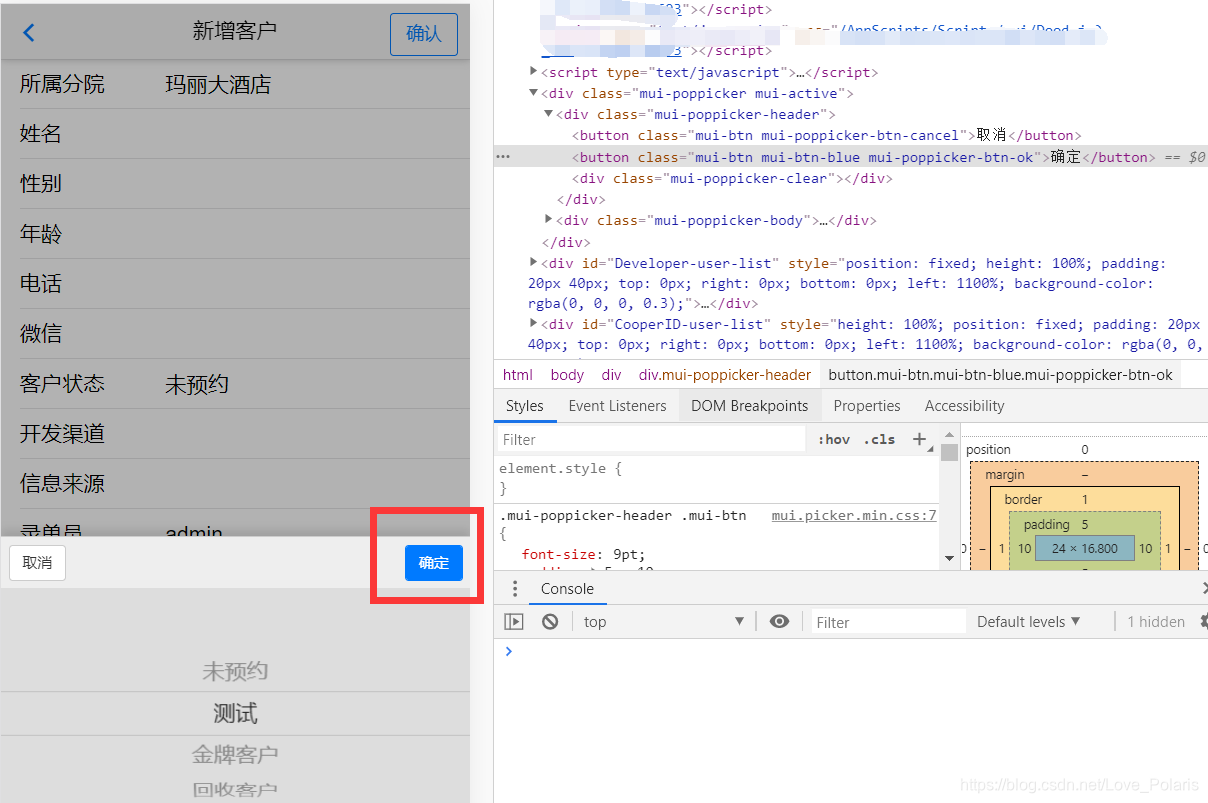Select the 姓名 field row
Image resolution: width=1208 pixels, height=803 pixels.
point(235,134)
